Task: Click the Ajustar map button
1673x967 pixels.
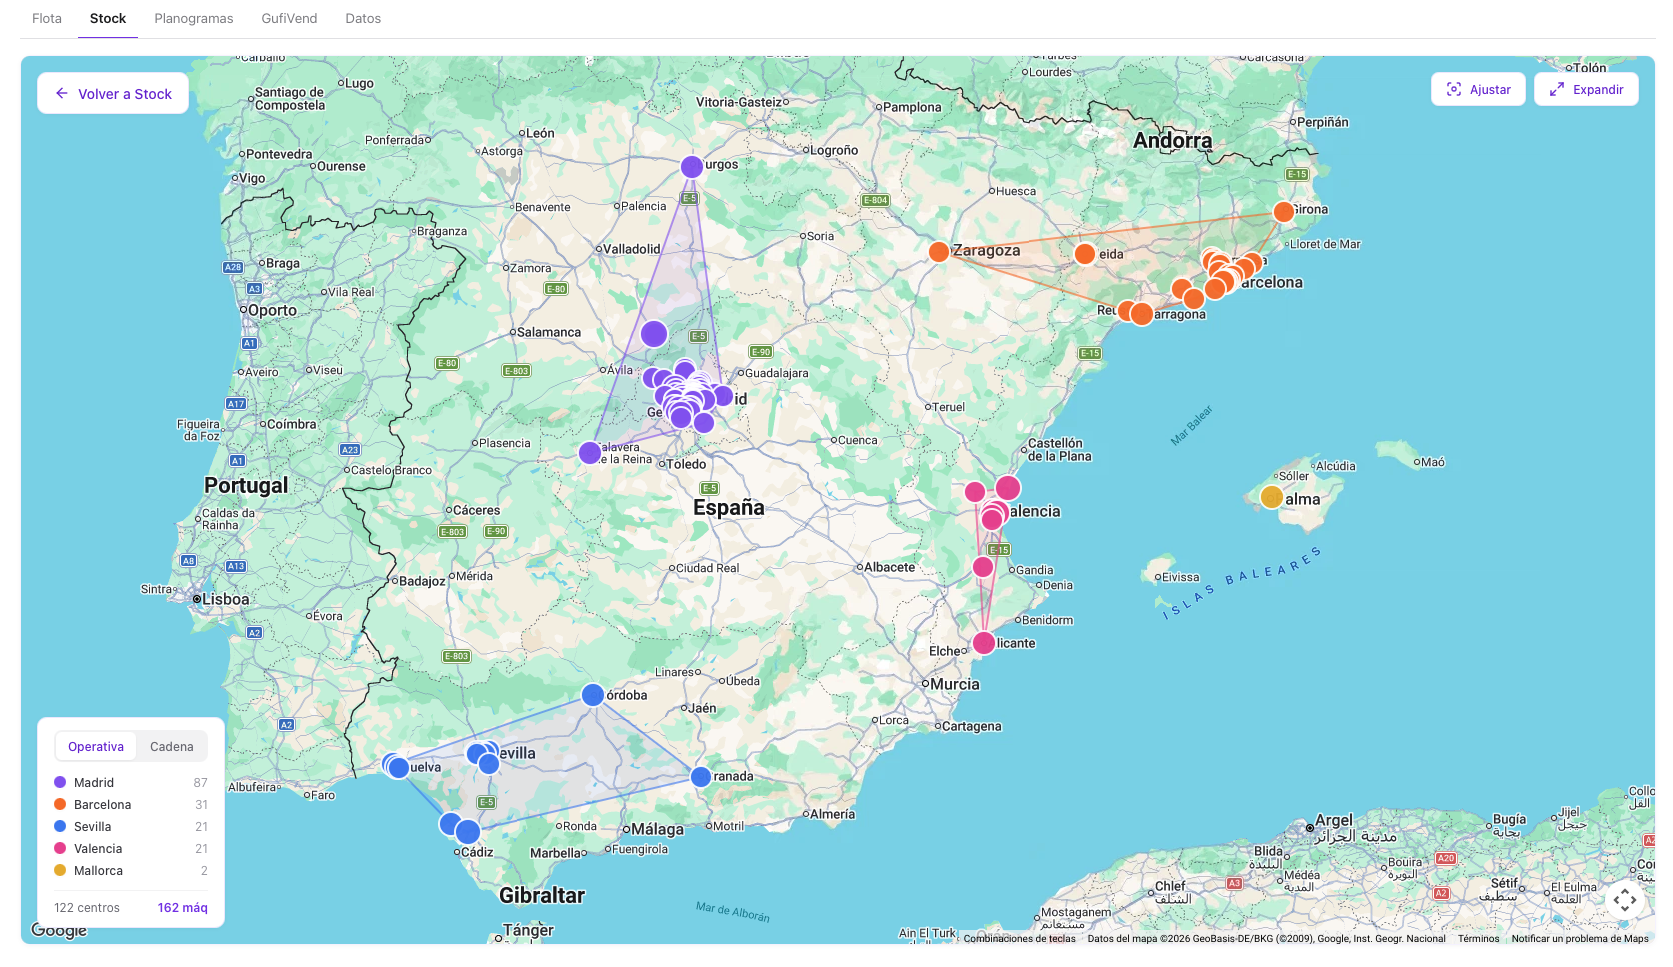Action: [1478, 89]
